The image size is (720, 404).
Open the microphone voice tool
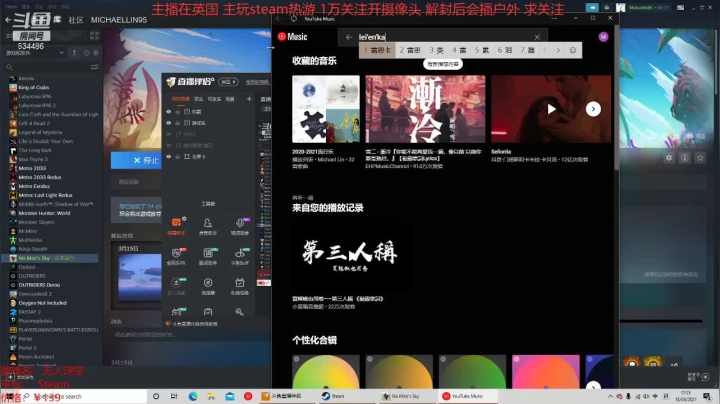(x=239, y=226)
